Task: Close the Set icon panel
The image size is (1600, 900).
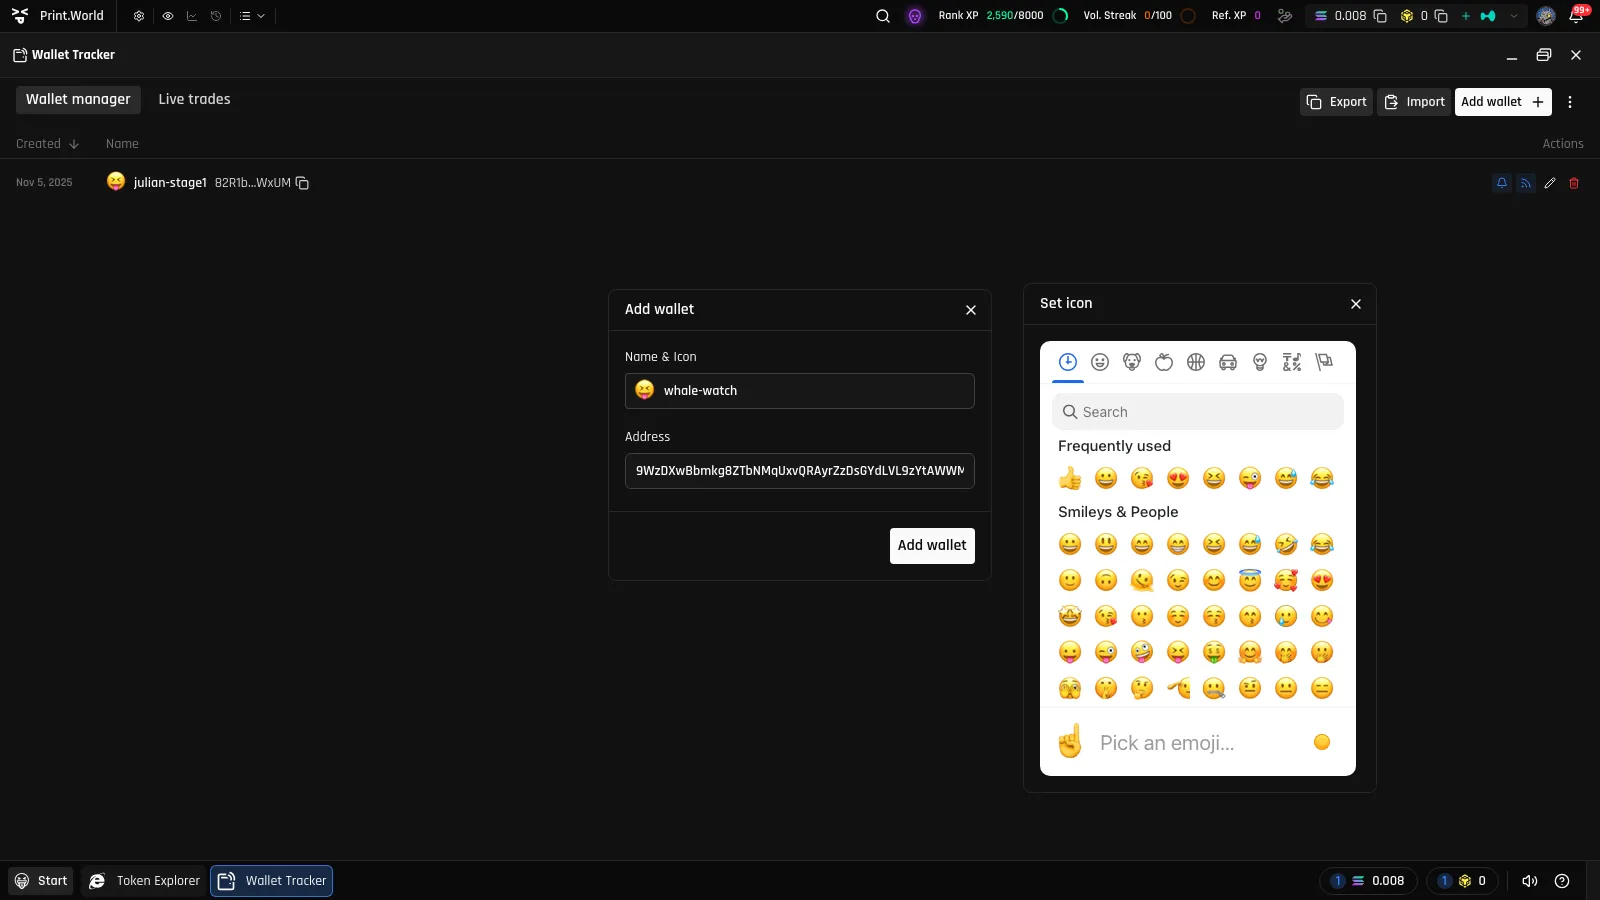Action: click(1356, 304)
